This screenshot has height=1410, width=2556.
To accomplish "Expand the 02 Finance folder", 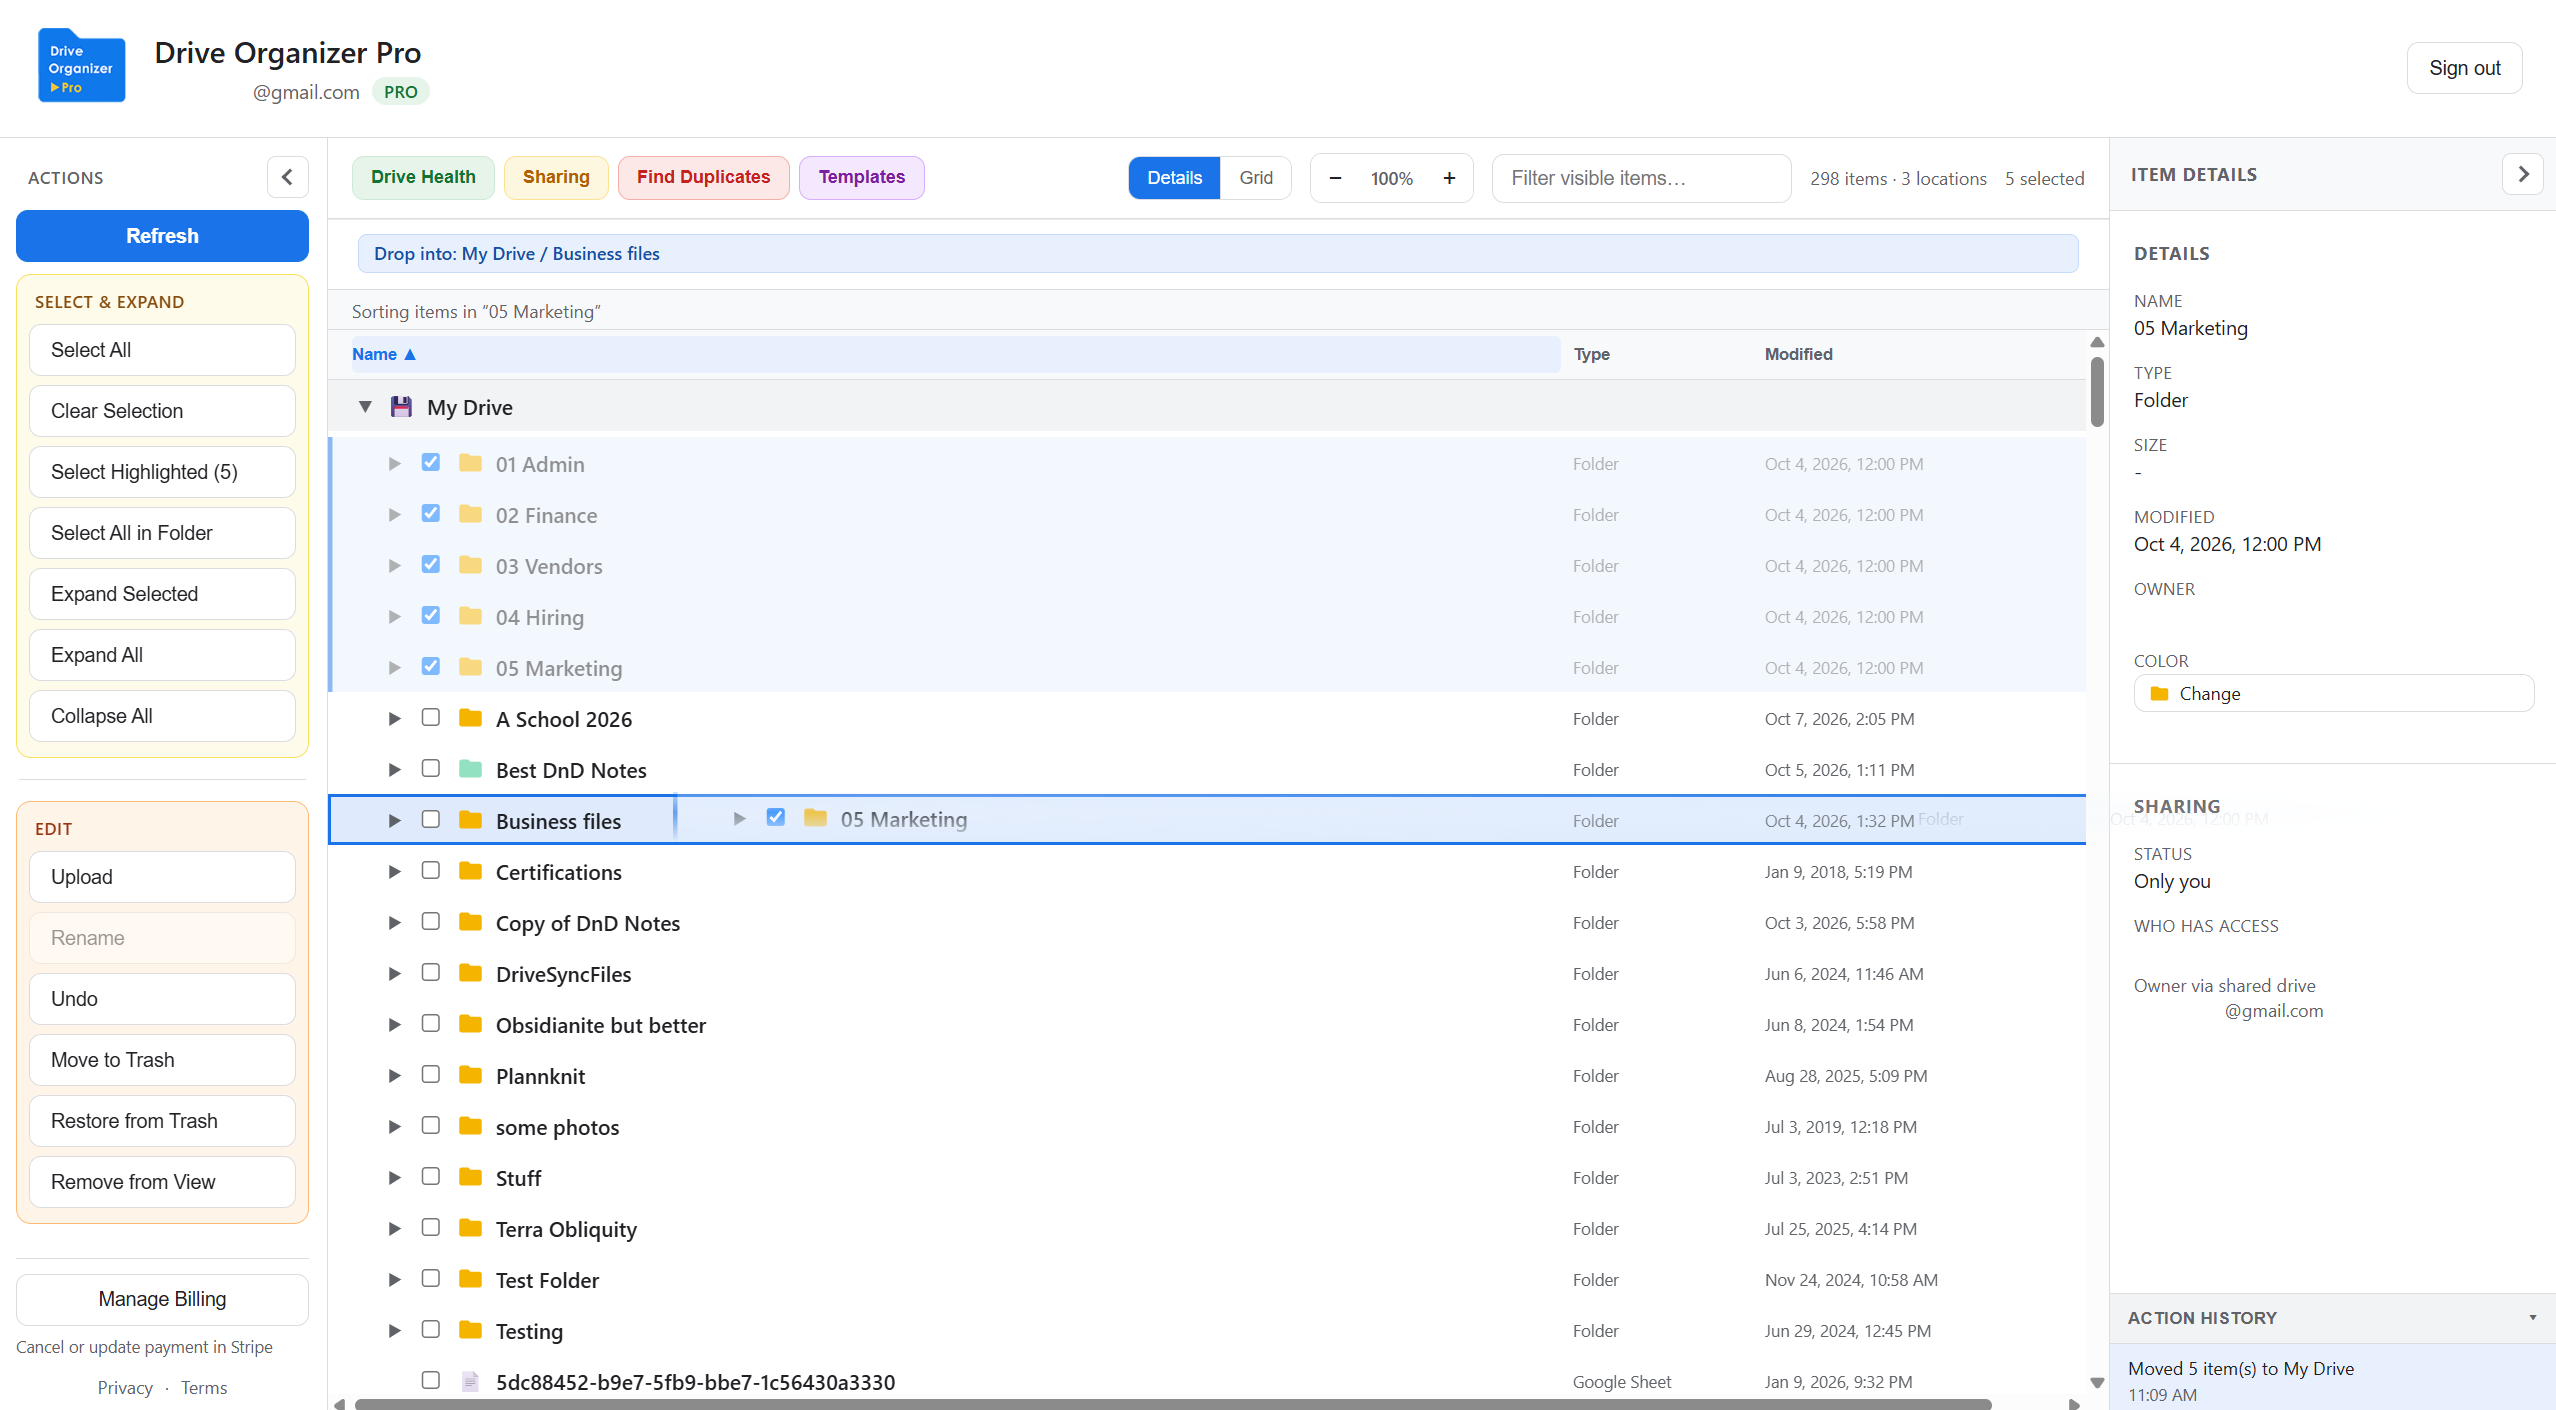I will pos(395,515).
